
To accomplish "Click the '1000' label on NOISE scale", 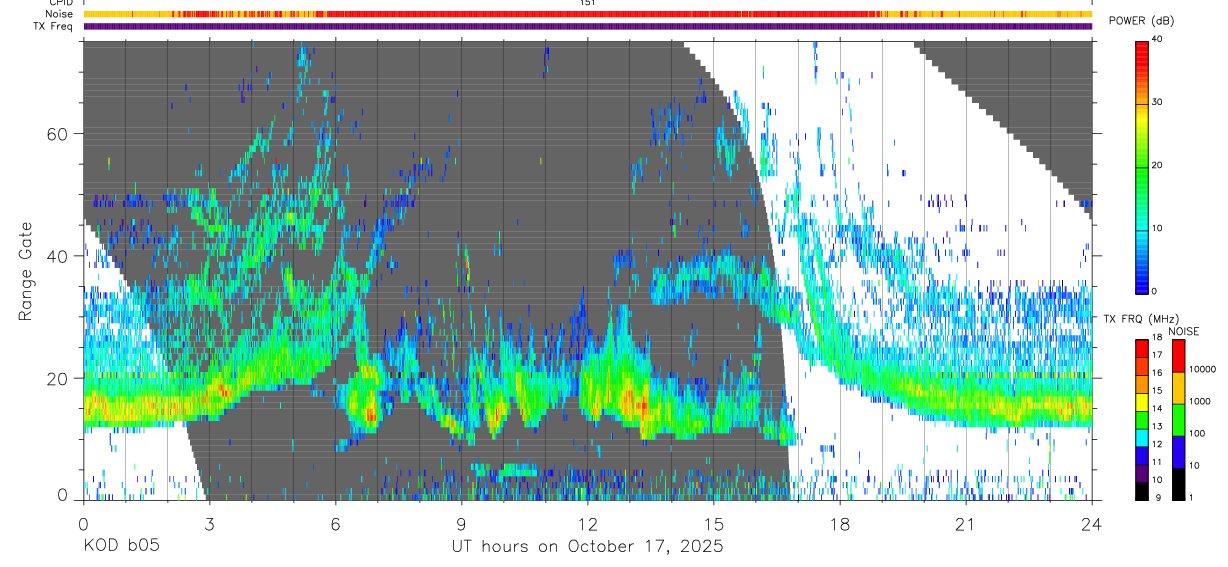I will click(1199, 401).
